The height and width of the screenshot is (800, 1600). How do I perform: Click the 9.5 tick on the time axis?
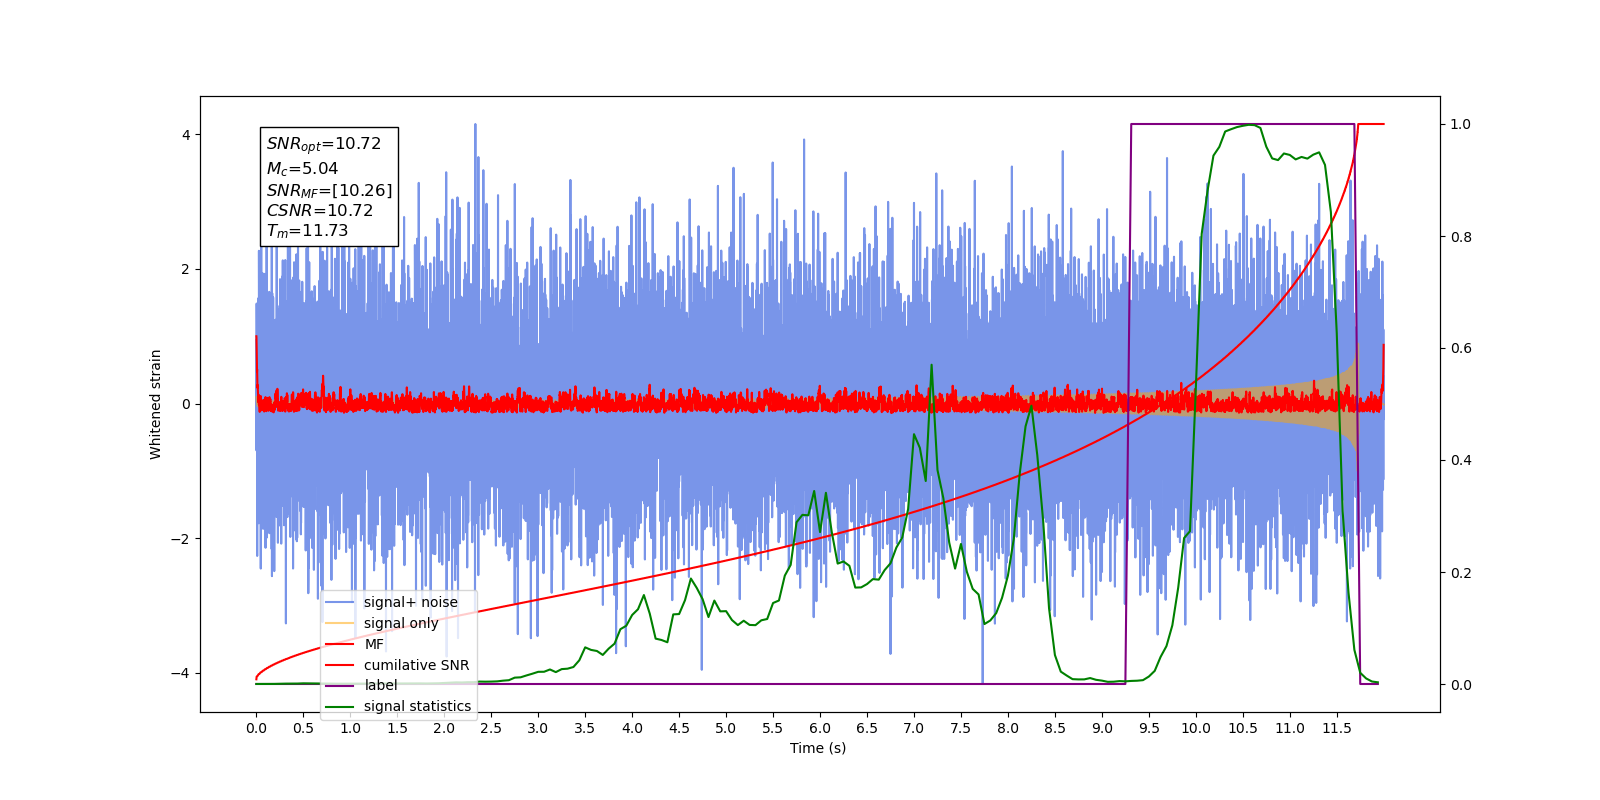click(x=1149, y=728)
